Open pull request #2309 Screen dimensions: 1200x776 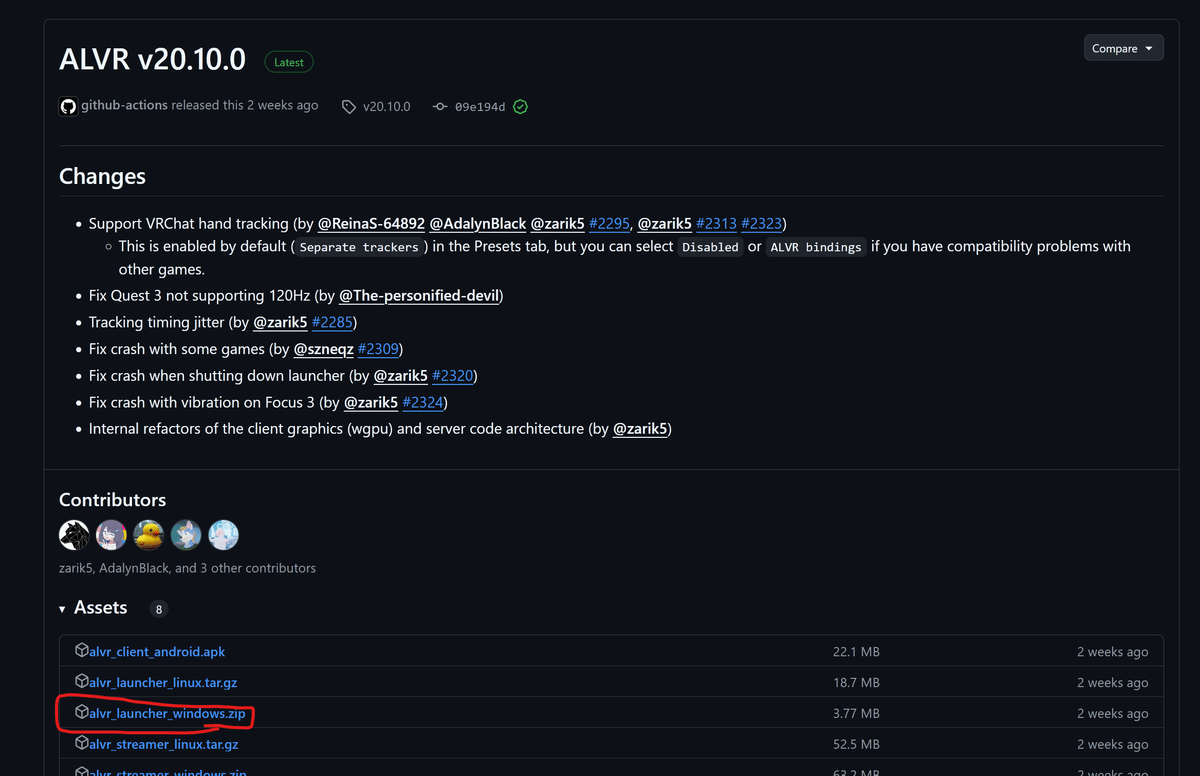pos(378,349)
